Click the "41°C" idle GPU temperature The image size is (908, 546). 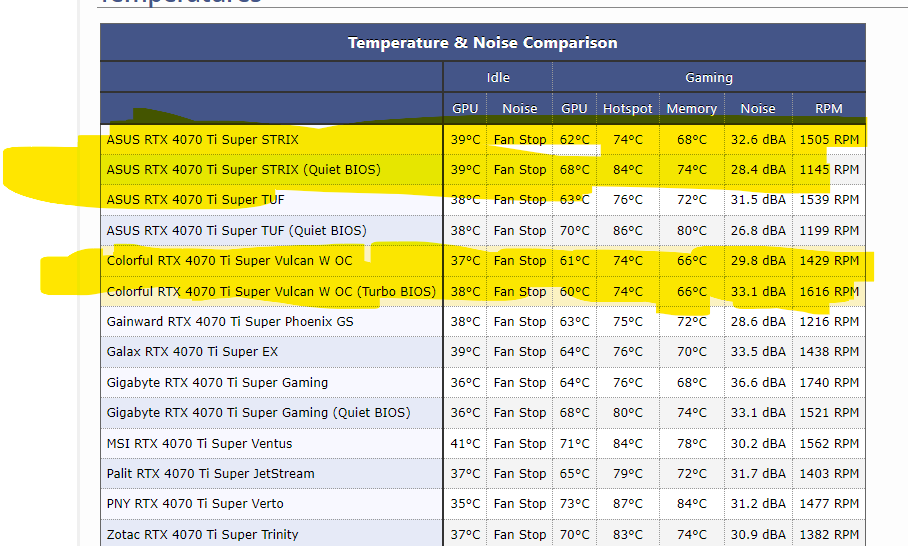[x=466, y=444]
